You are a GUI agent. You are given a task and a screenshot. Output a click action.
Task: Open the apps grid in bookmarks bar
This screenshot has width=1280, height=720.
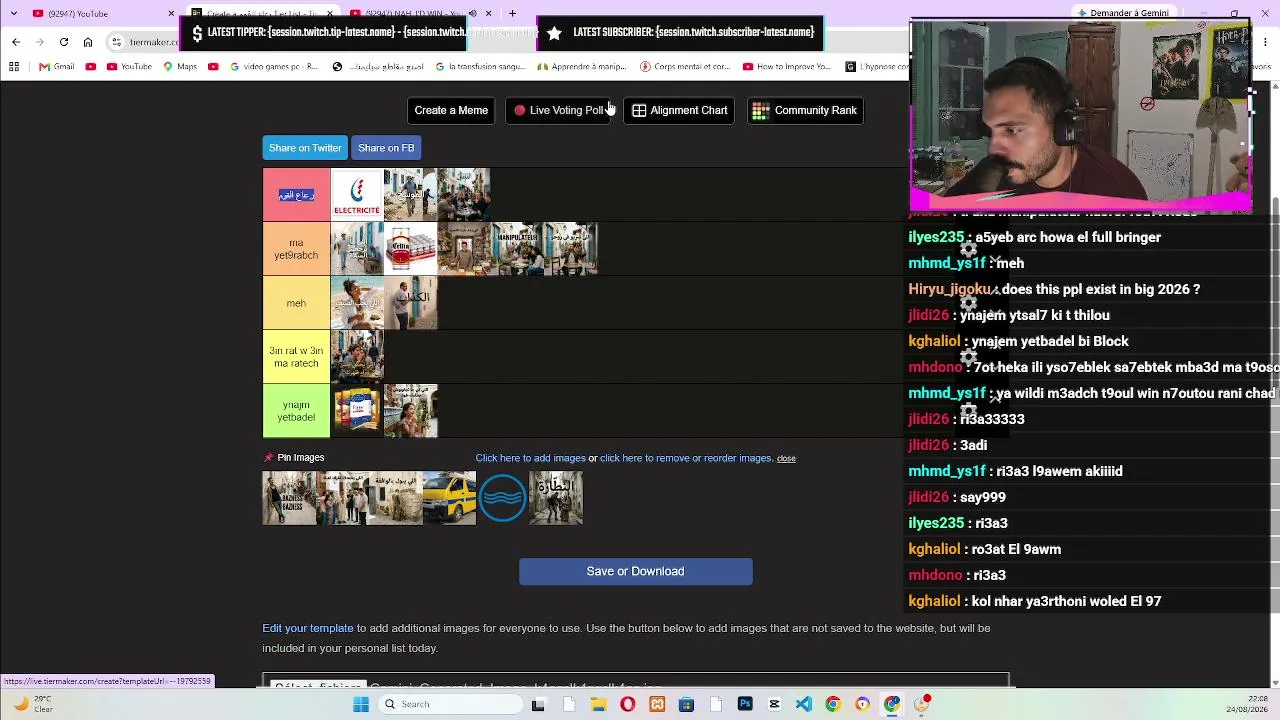click(14, 67)
